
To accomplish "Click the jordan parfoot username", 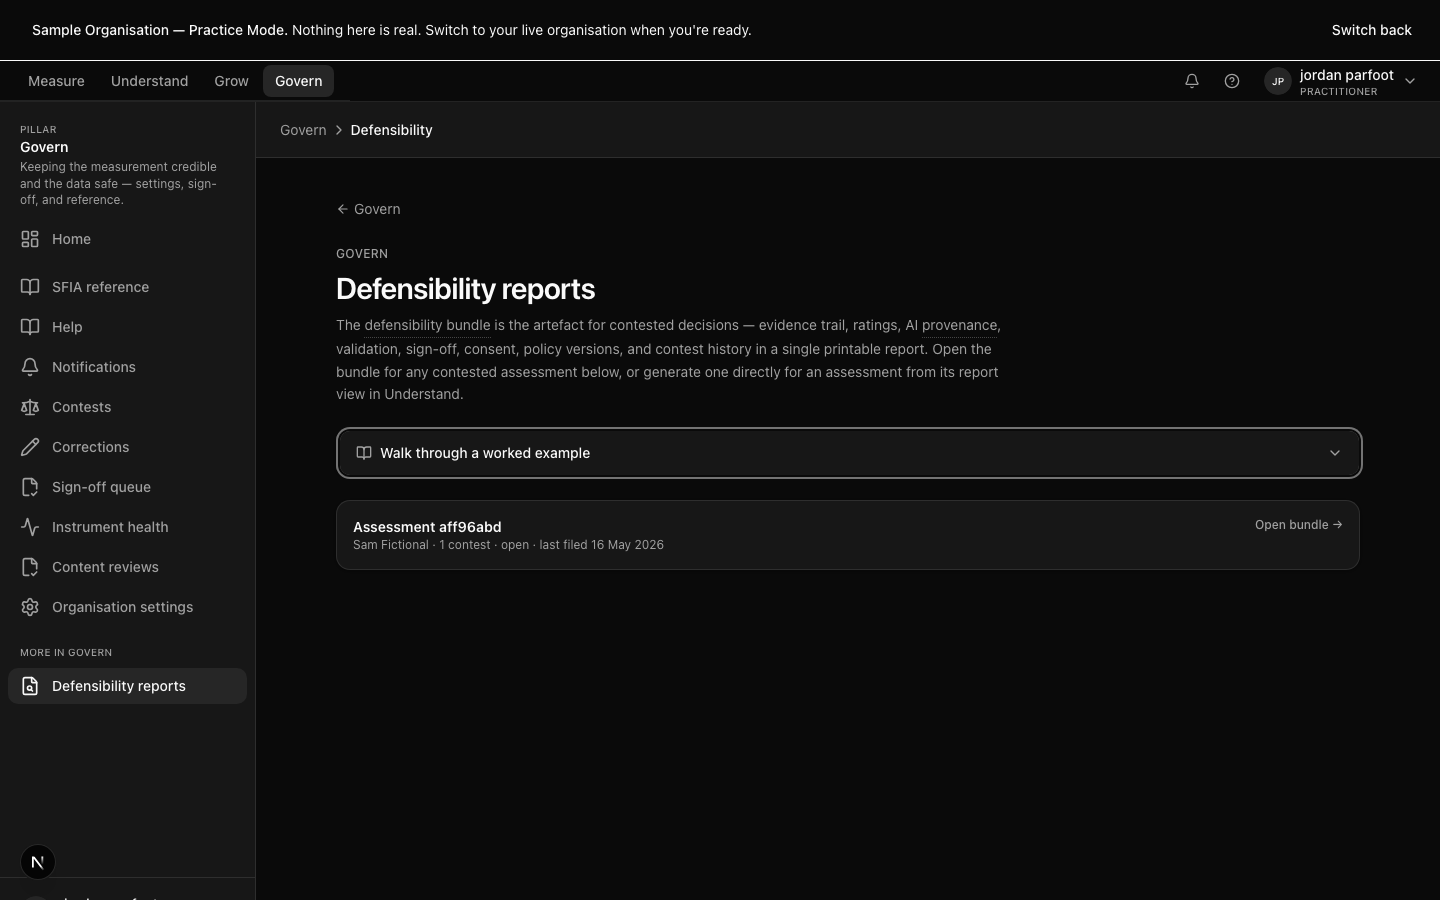I will [1346, 75].
